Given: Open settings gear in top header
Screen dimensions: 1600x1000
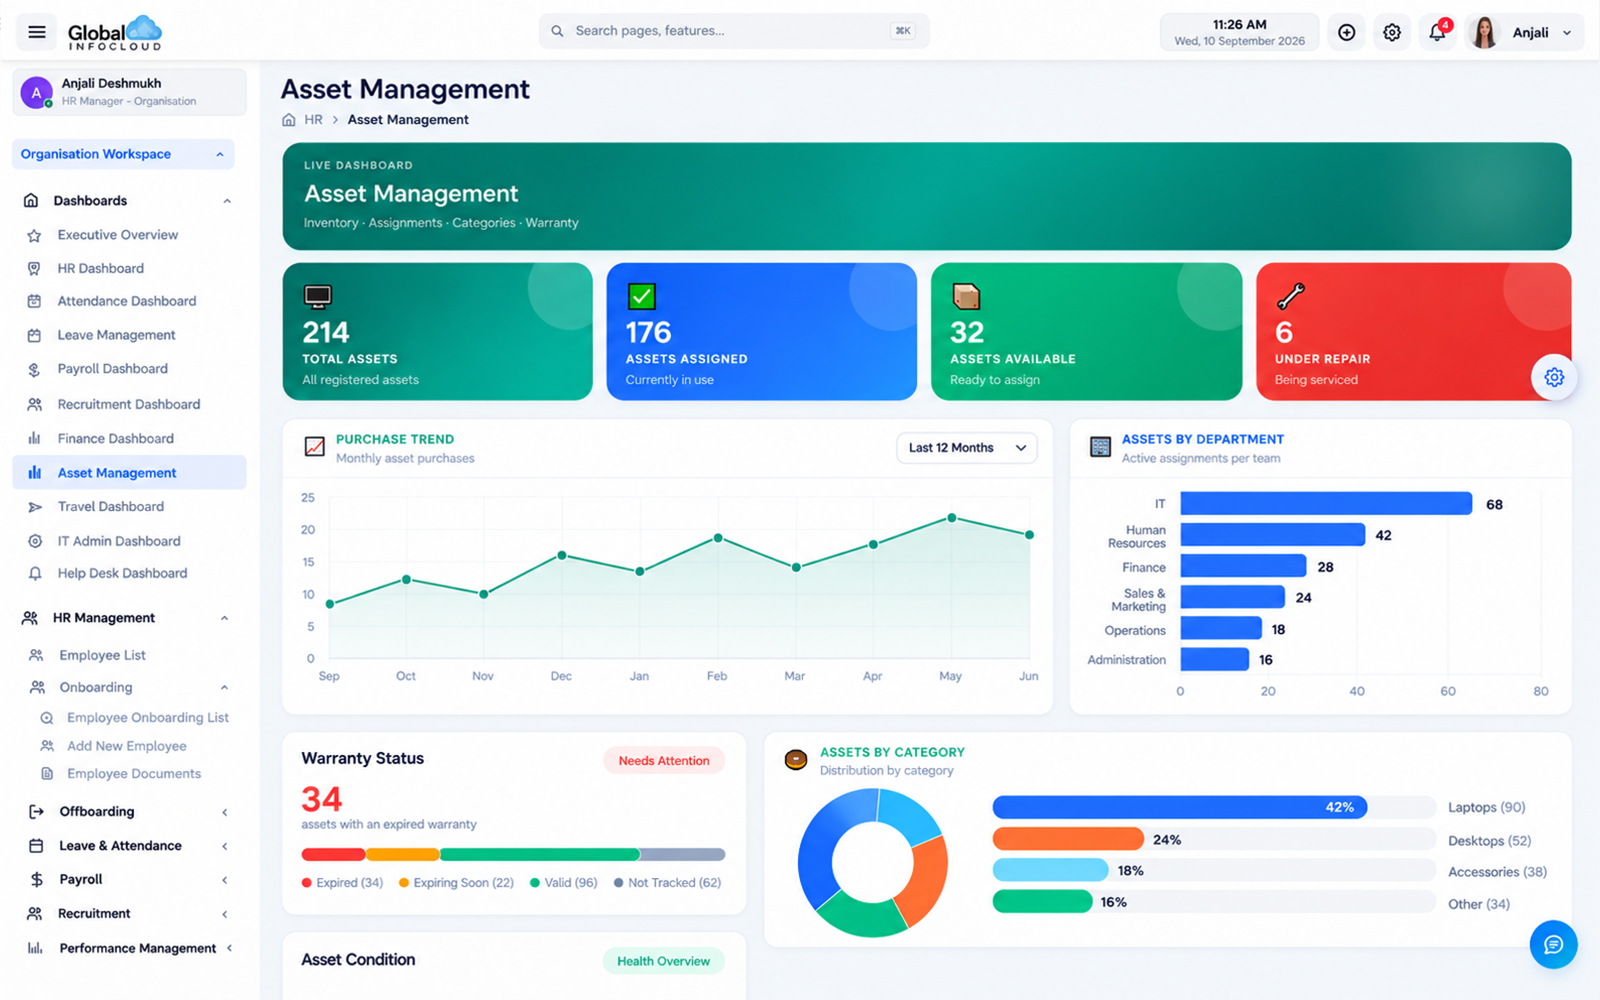Looking at the screenshot, I should [x=1392, y=33].
